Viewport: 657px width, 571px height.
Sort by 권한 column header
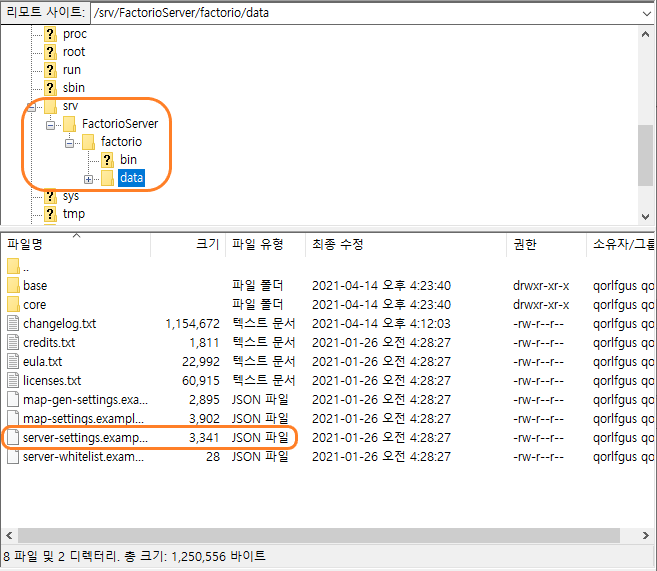click(546, 244)
